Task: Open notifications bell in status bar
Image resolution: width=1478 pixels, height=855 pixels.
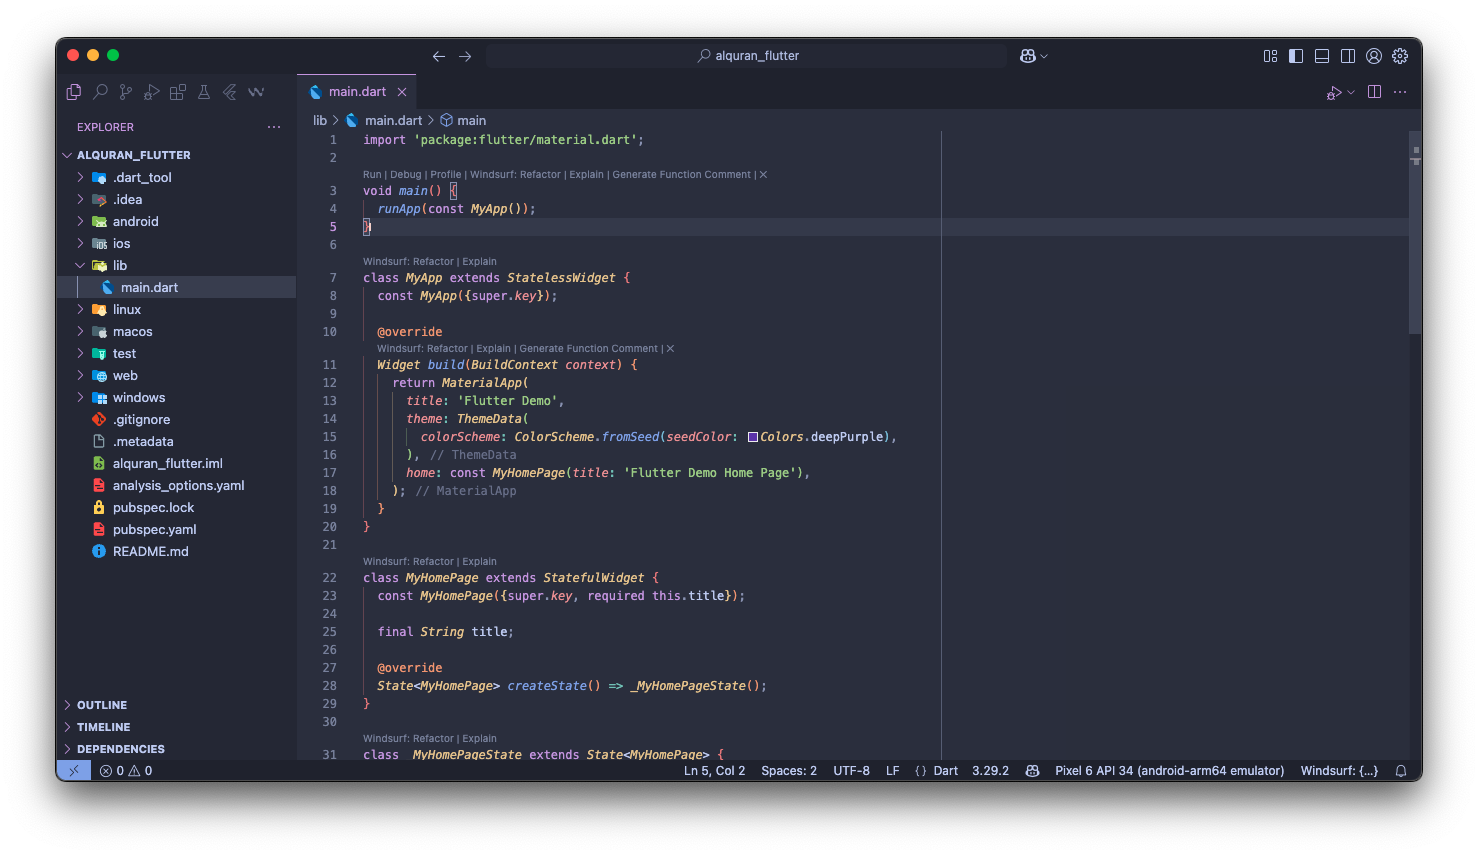Action: [x=1401, y=771]
